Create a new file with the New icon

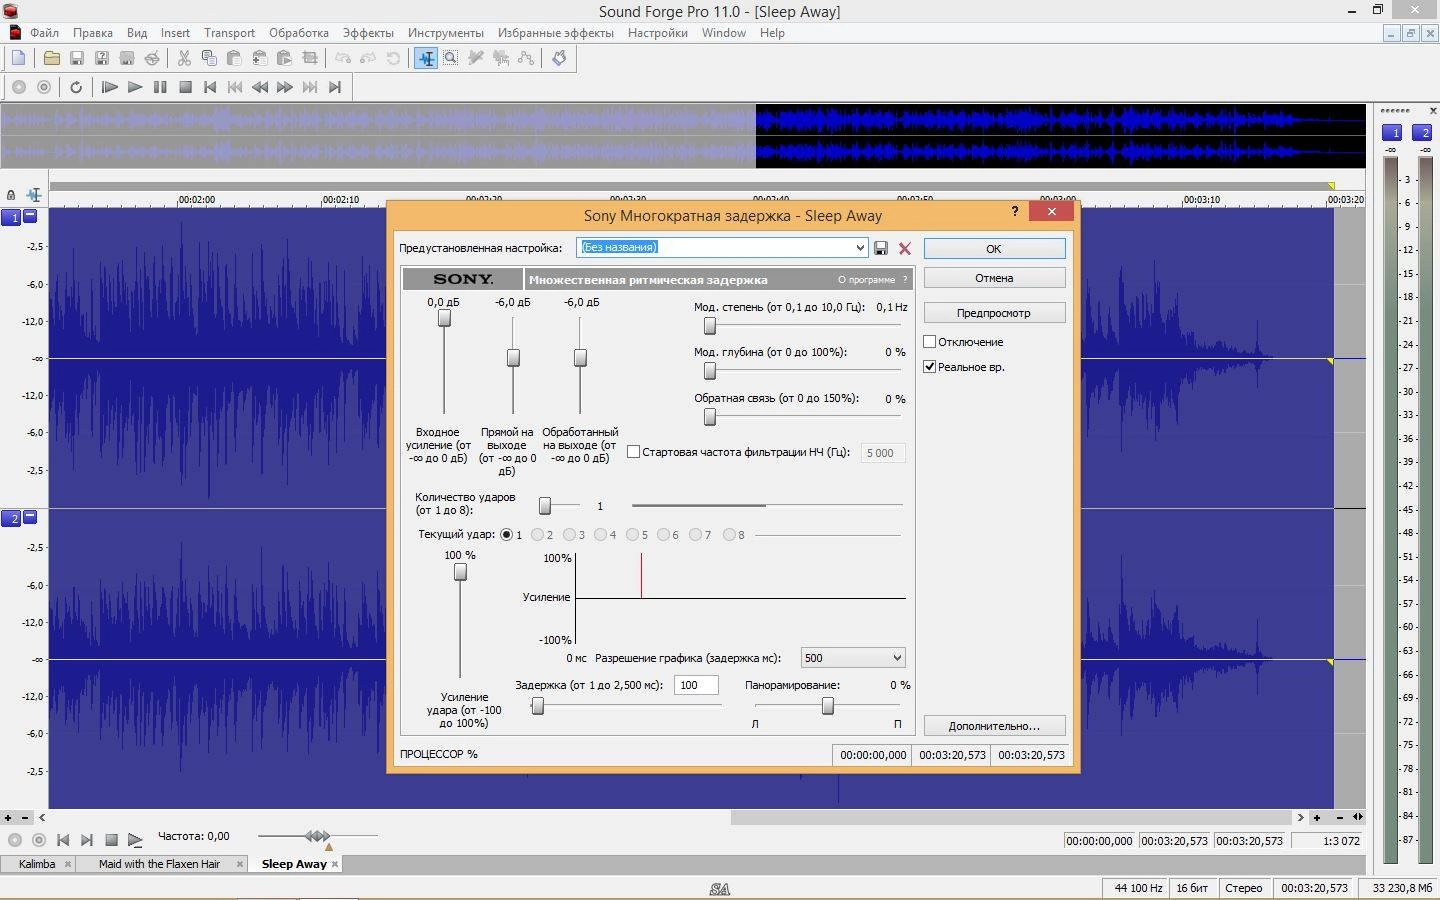(x=19, y=58)
